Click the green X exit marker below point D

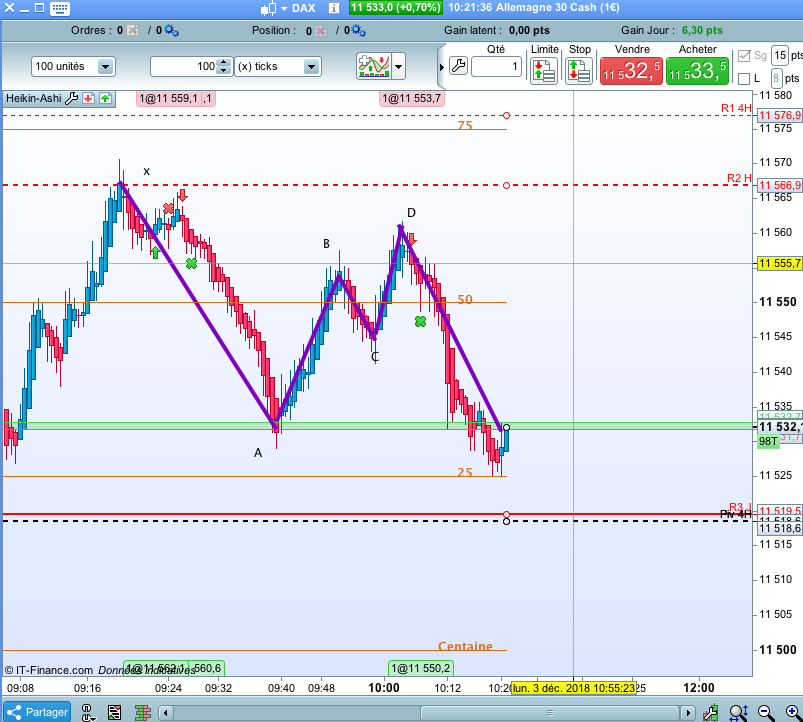coord(420,322)
